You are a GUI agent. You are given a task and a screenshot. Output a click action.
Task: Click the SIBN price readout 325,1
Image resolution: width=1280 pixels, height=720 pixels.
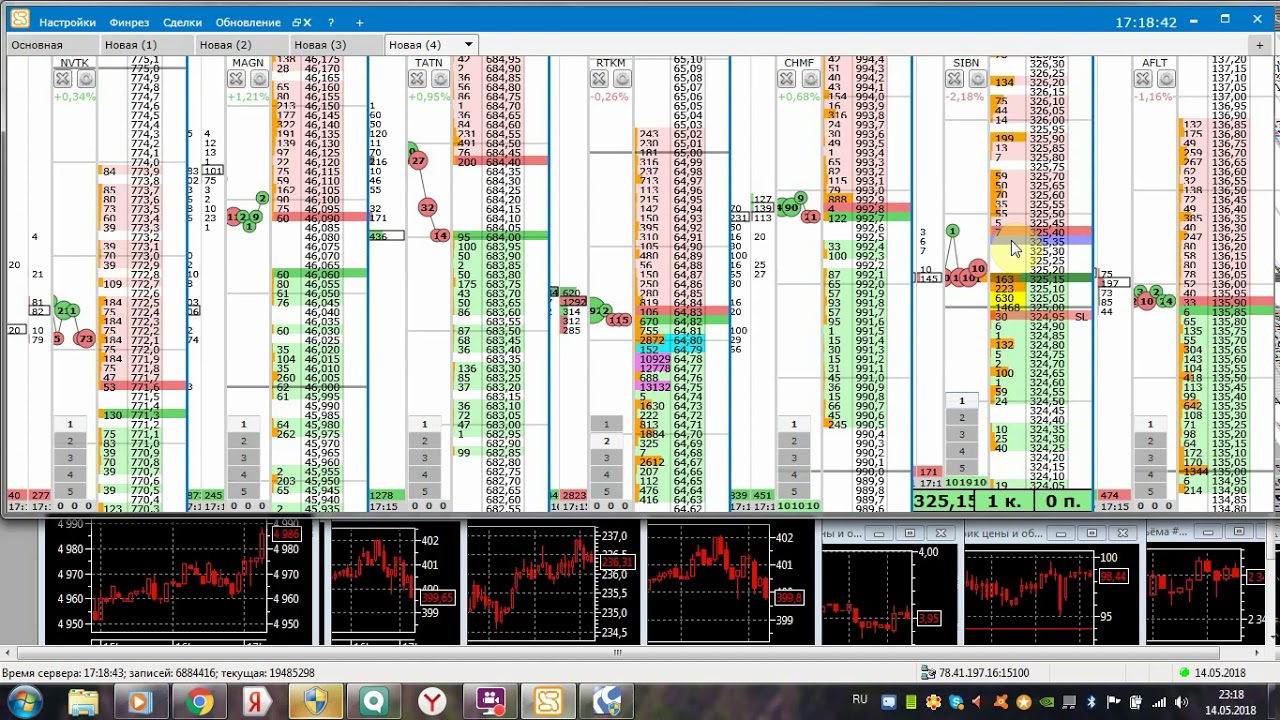[x=943, y=501]
